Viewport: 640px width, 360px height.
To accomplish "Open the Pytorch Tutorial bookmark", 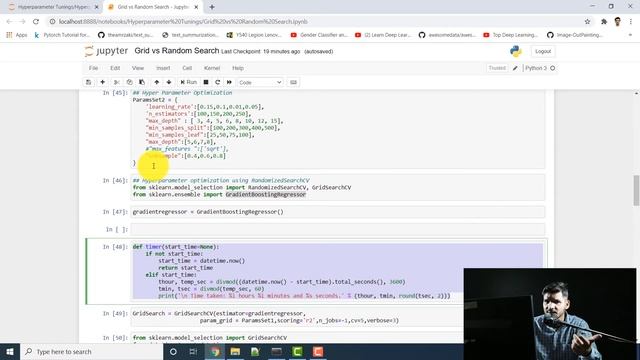I will 62,35.
